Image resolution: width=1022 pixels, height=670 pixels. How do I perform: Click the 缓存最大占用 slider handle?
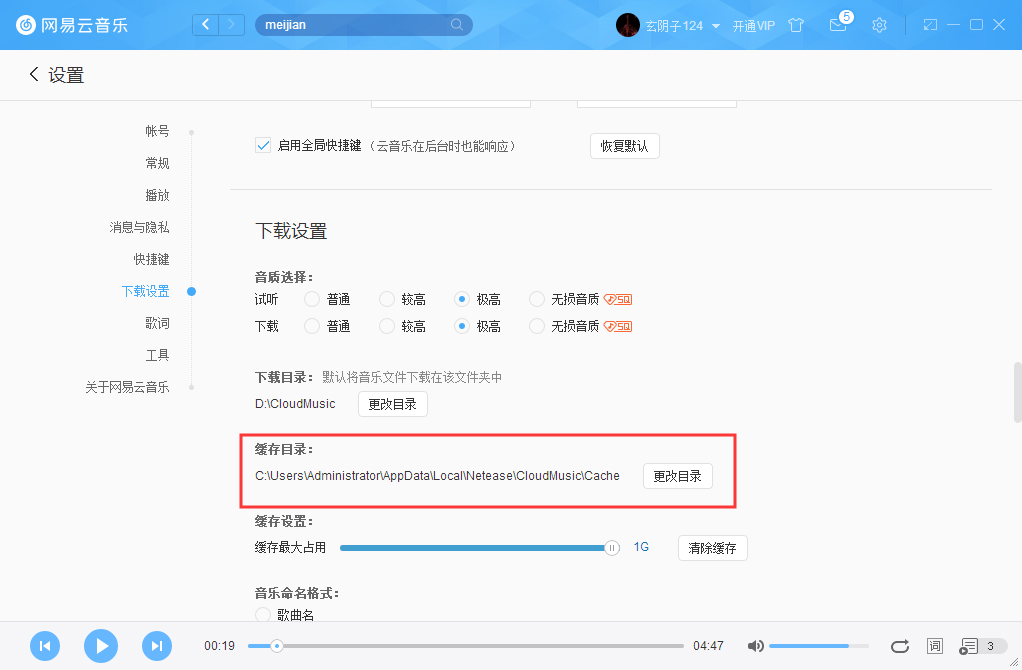coord(611,548)
